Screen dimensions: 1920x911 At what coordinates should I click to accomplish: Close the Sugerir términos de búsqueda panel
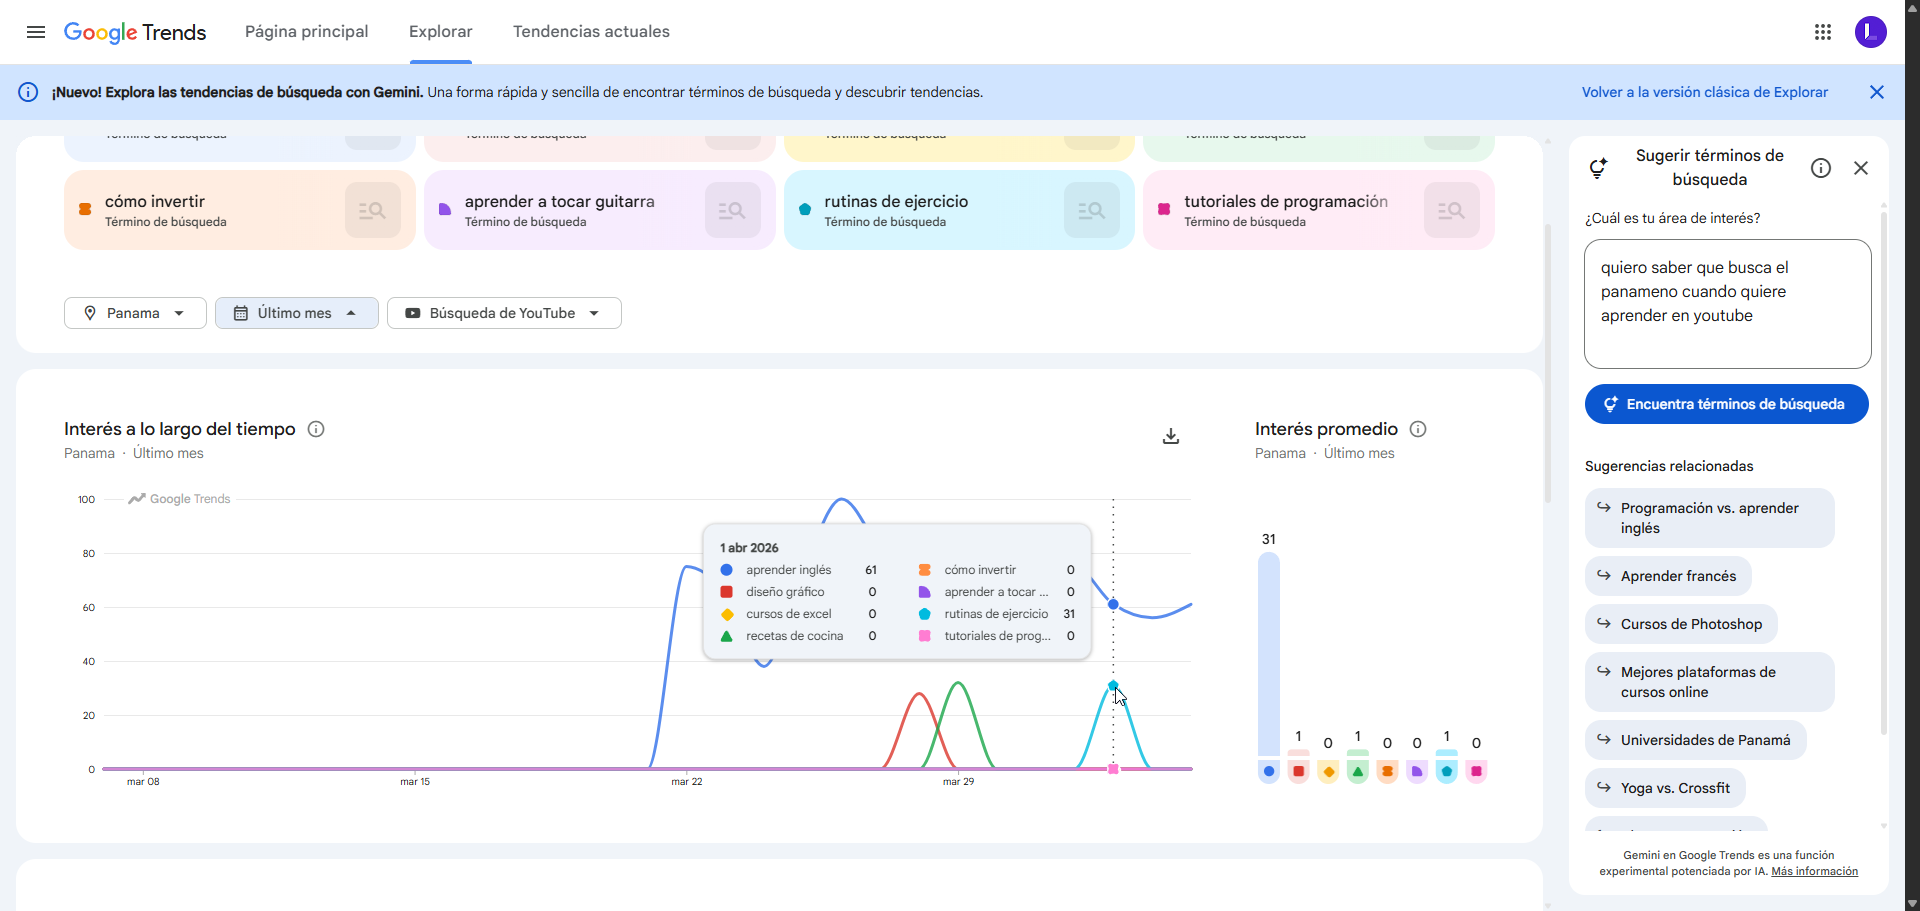(x=1861, y=168)
